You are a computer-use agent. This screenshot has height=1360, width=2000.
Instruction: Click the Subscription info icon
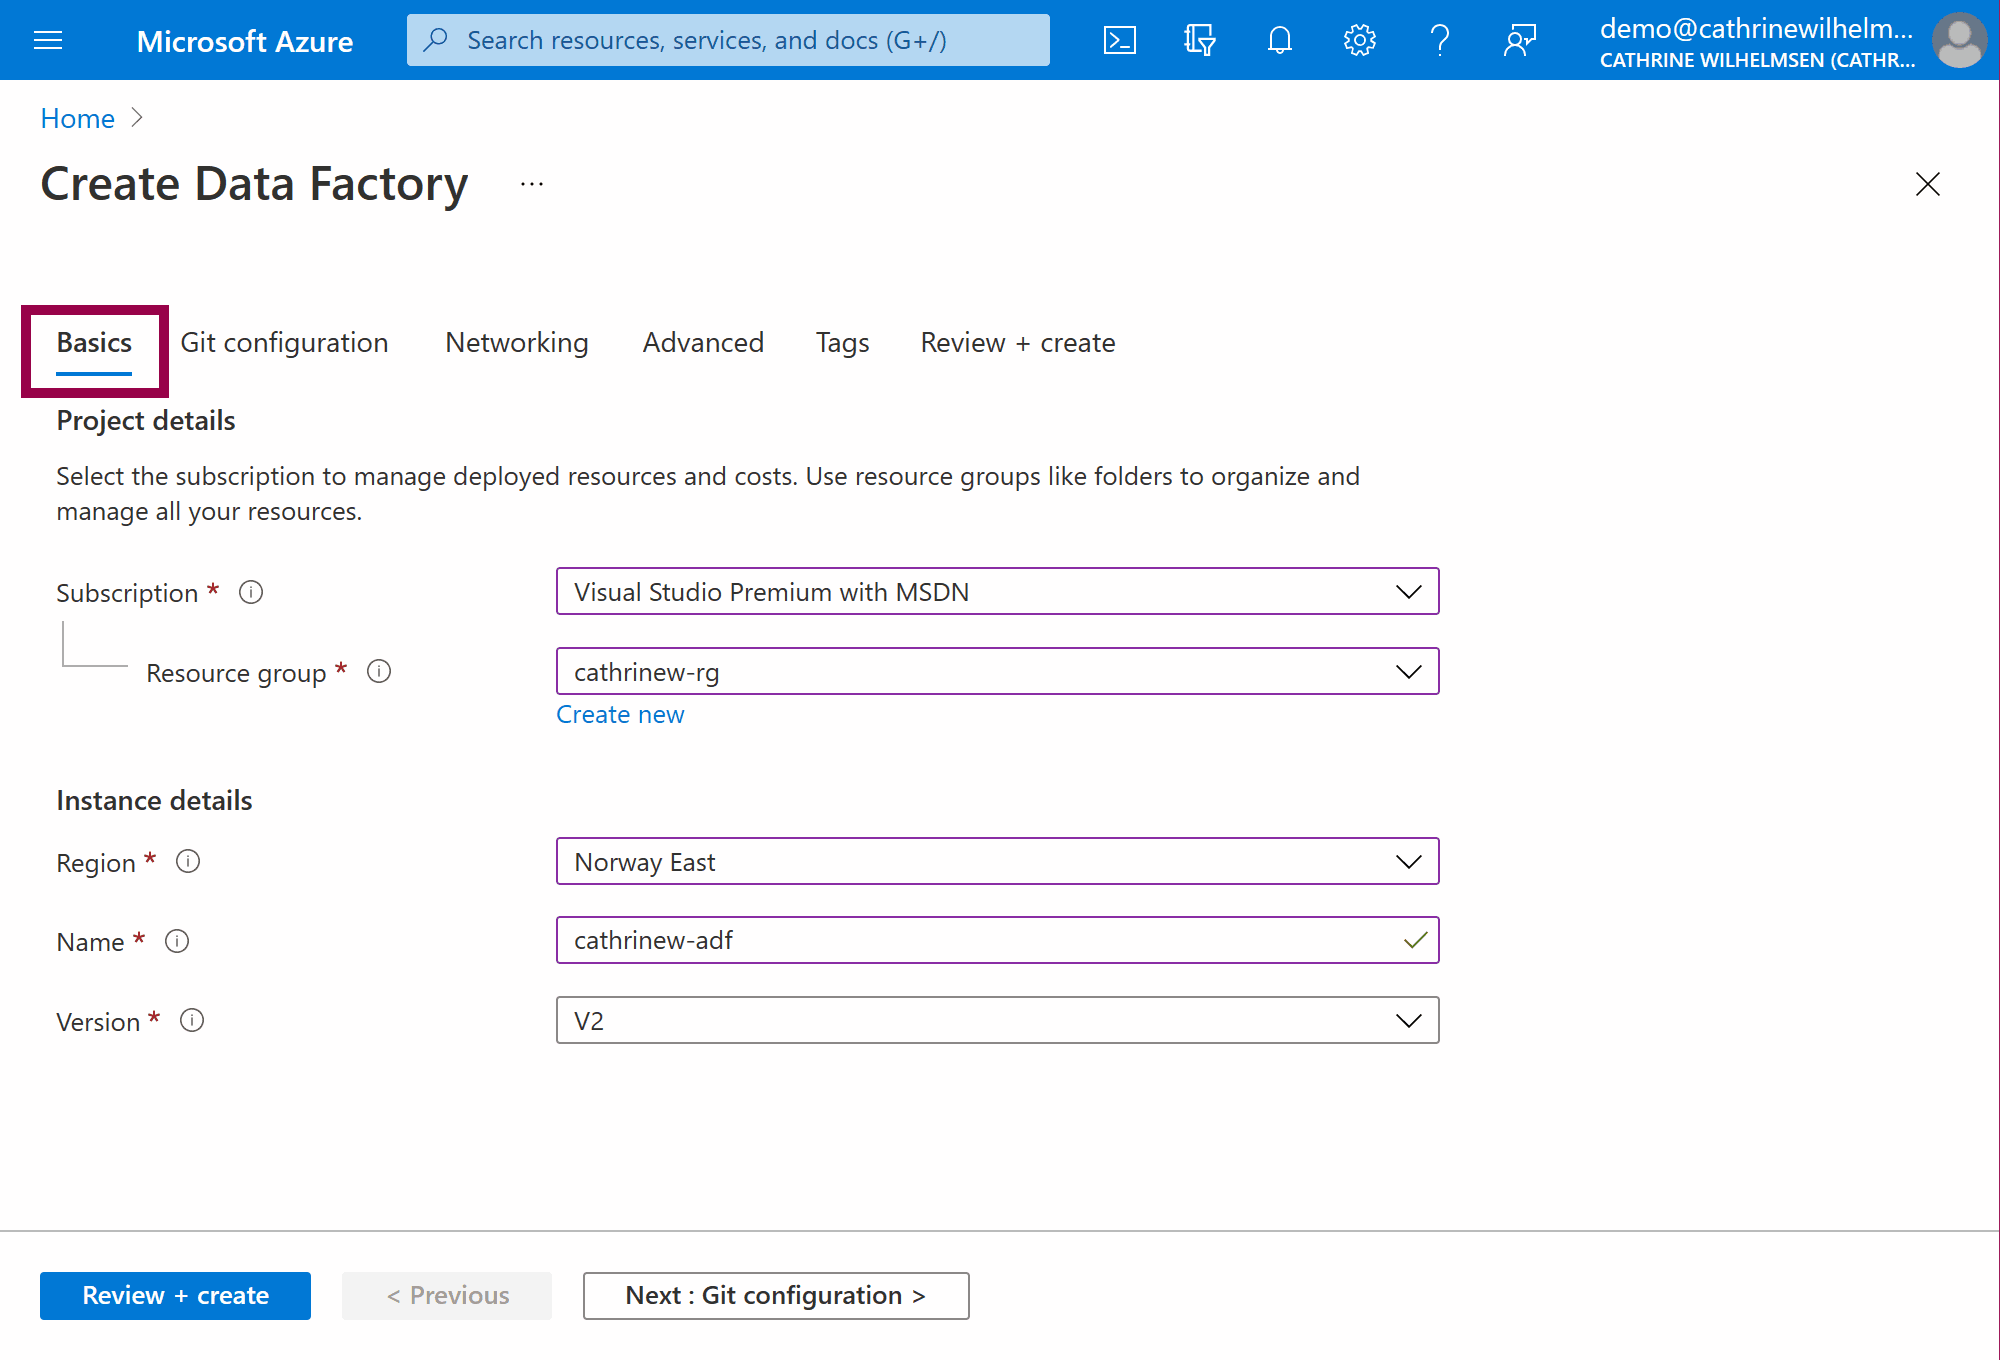click(251, 592)
